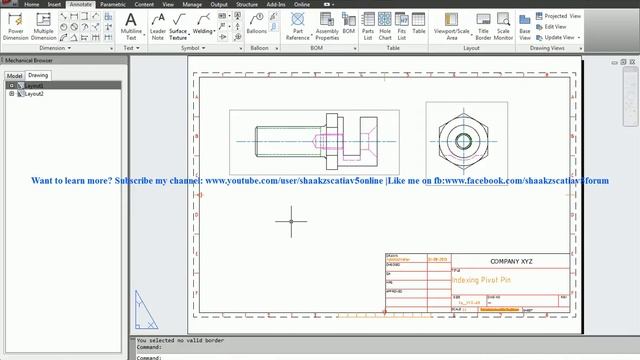Open the Drawing Views panel launcher
This screenshot has width=640, height=360.
coord(581,49)
